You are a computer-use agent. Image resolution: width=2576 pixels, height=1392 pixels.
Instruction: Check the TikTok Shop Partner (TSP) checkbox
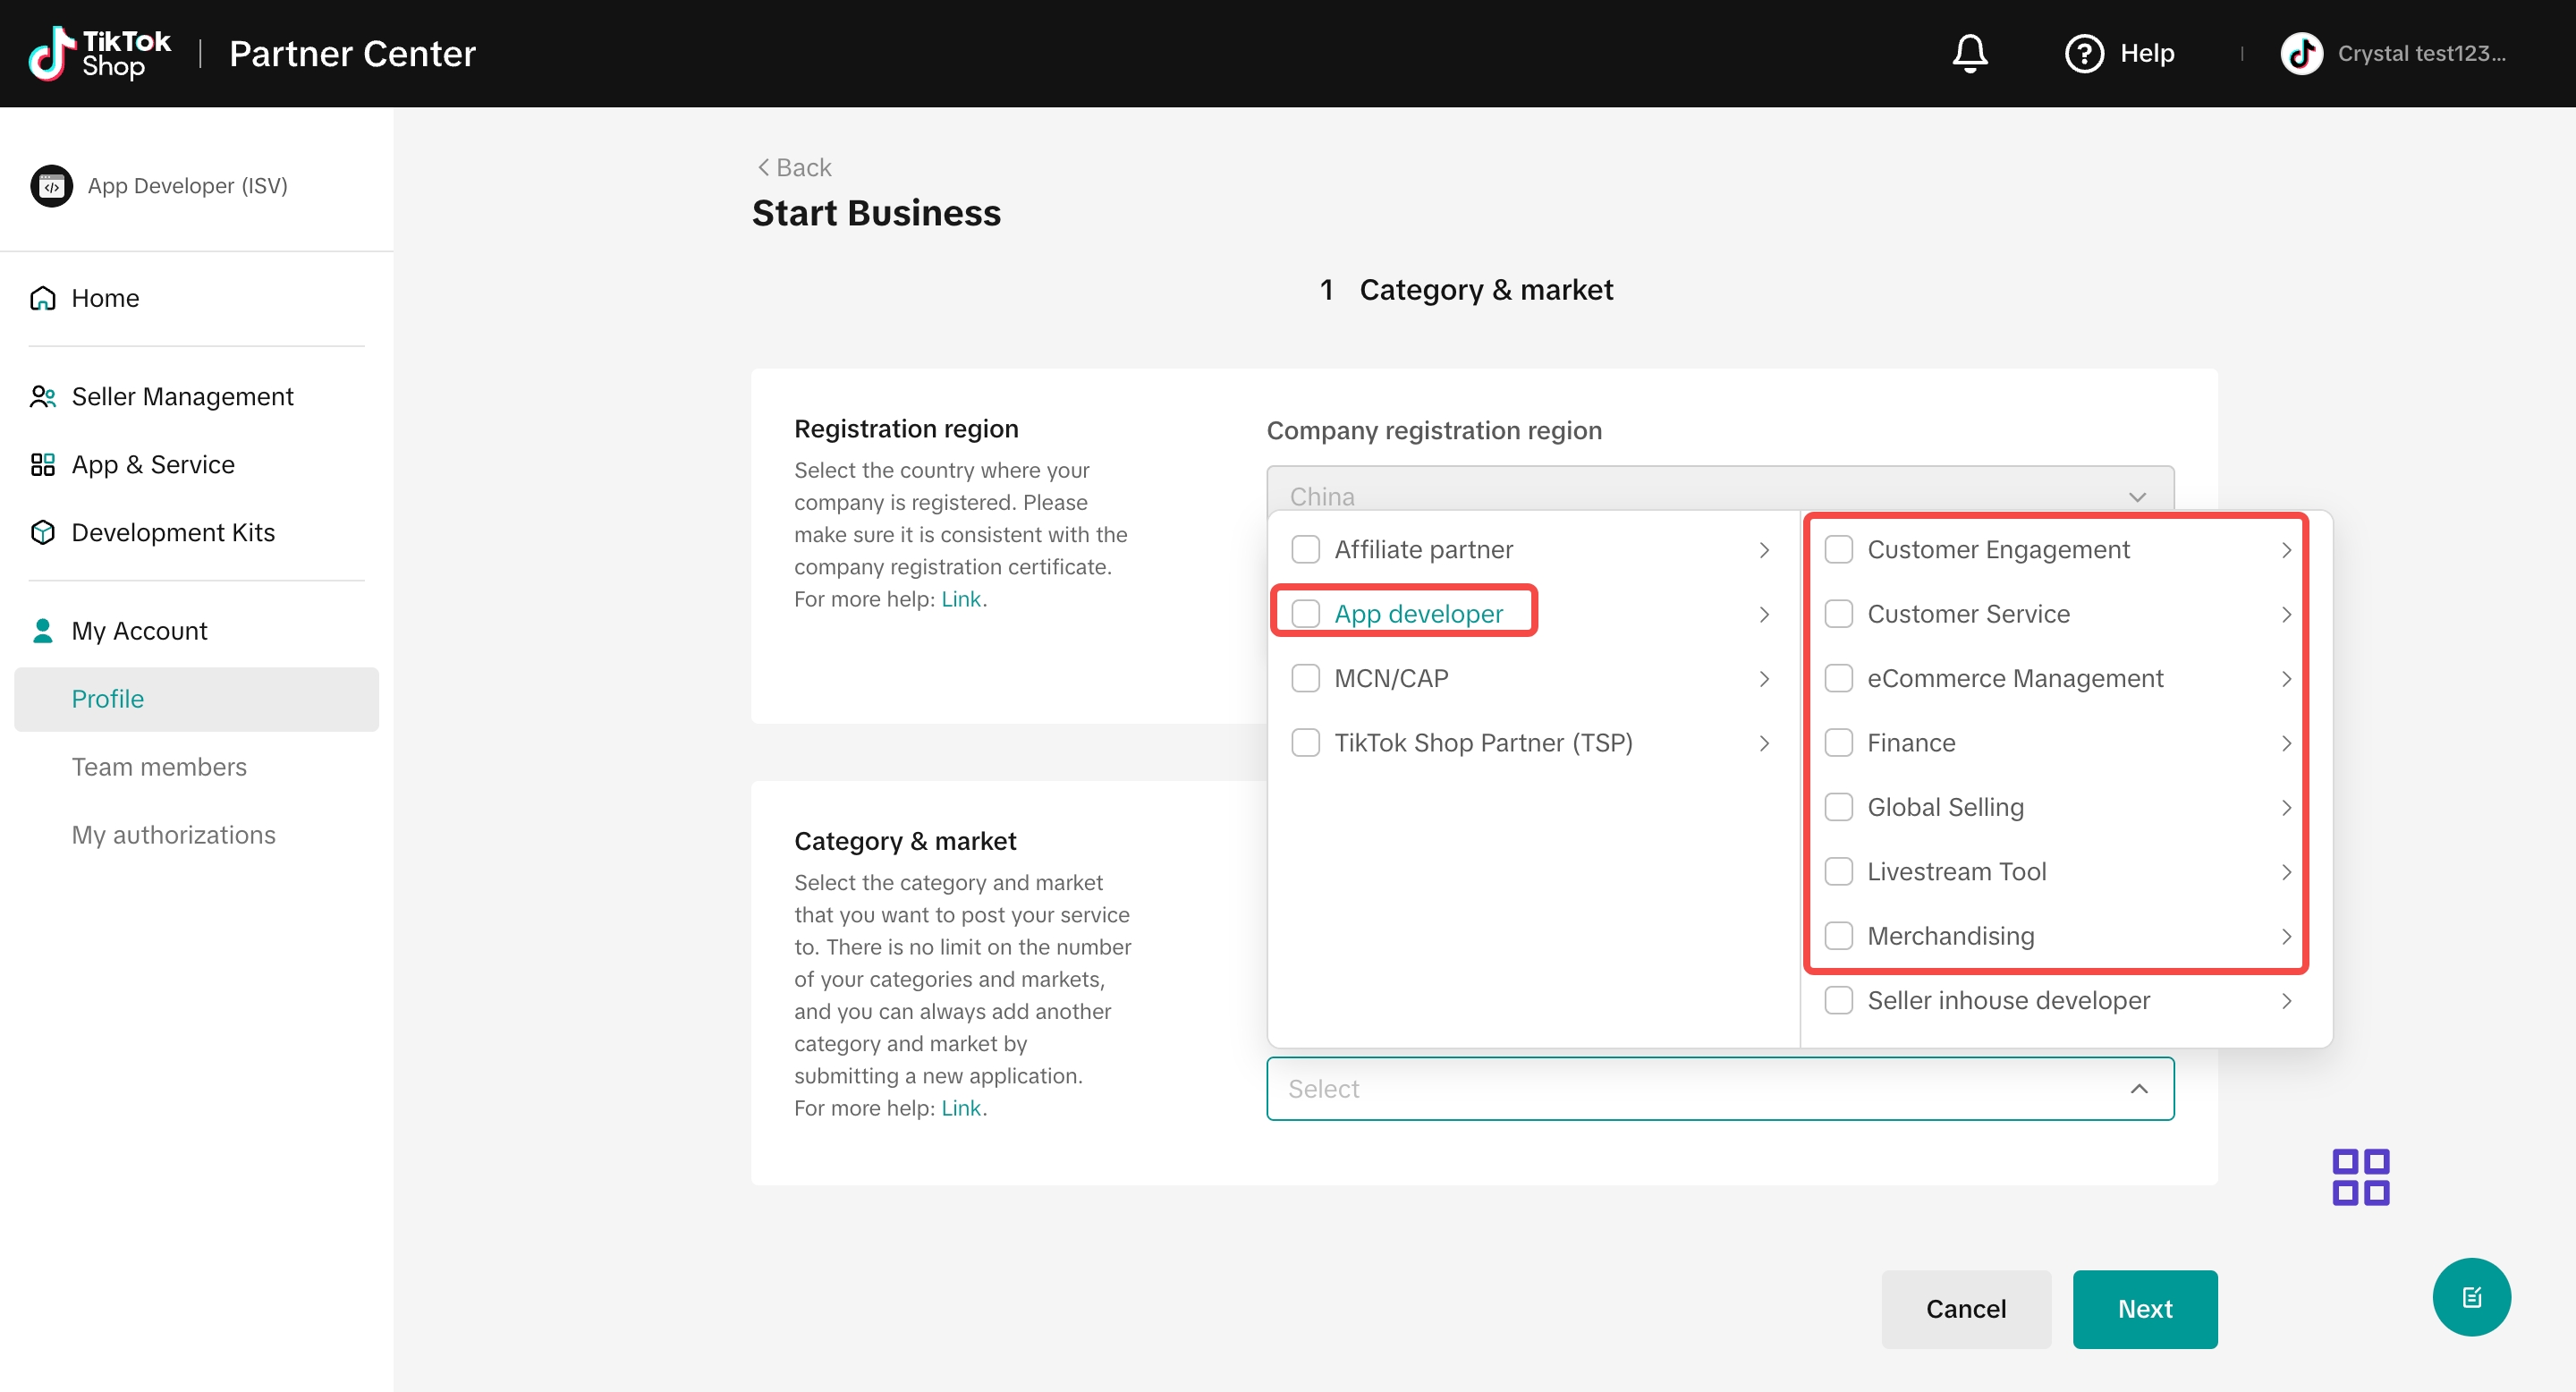click(x=1305, y=742)
